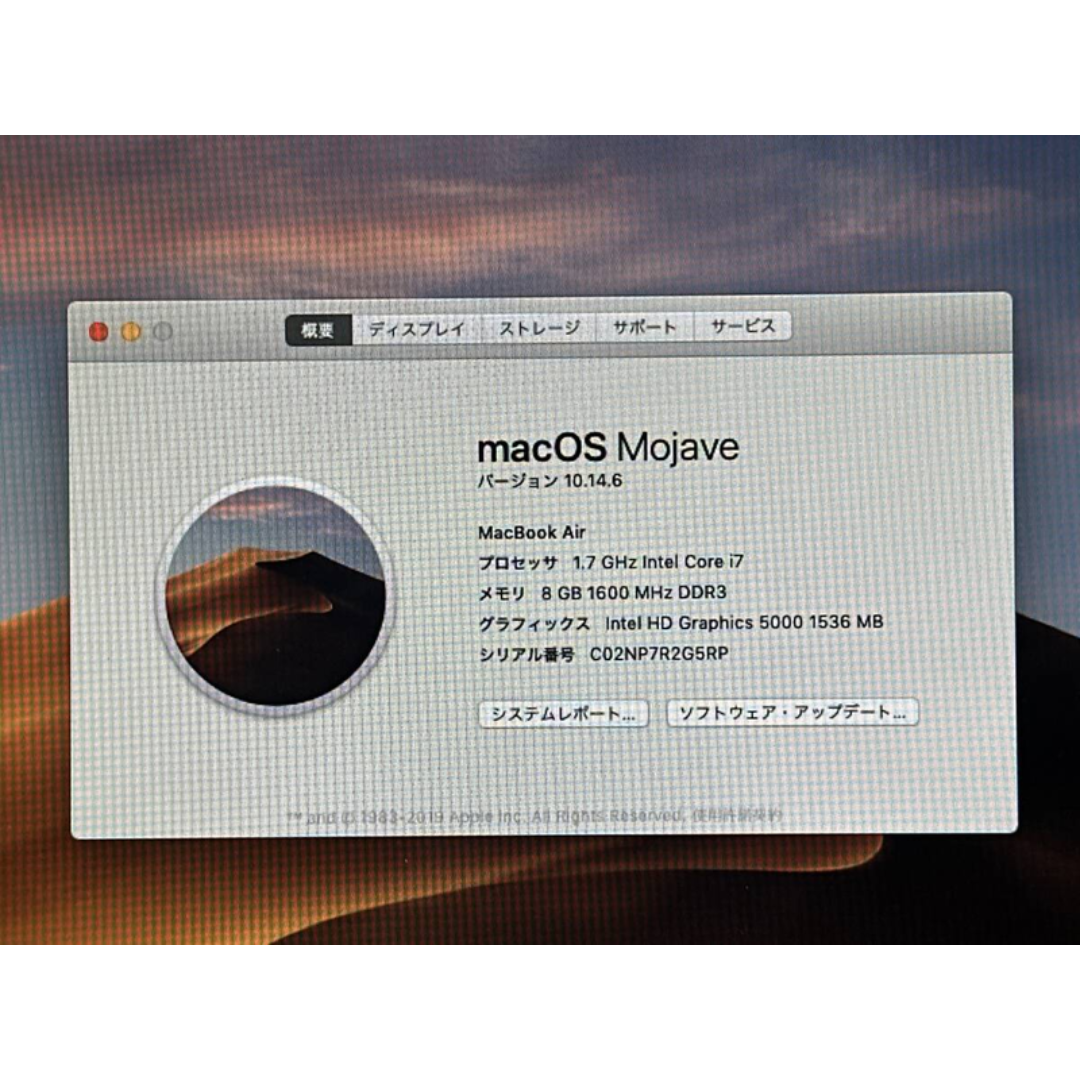
Task: Click the メモリ label
Action: [x=502, y=593]
